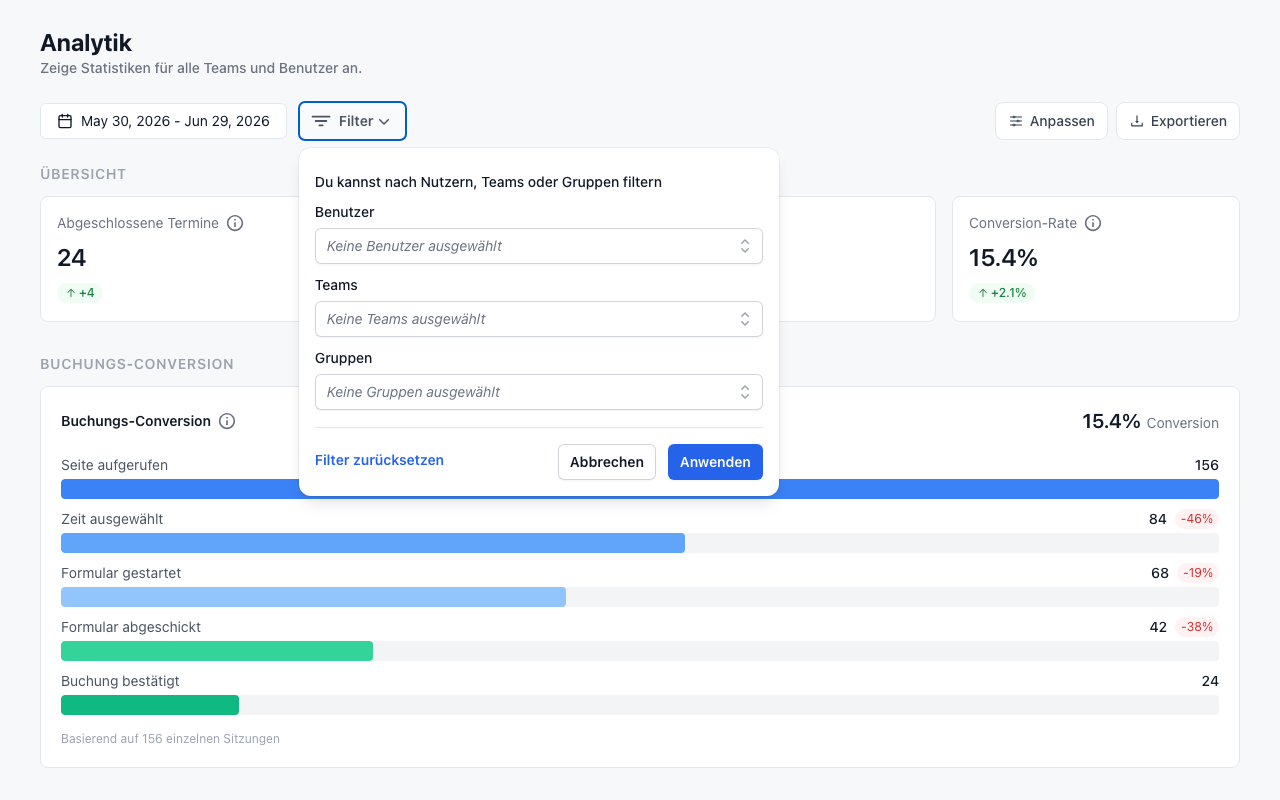
Task: Click the filter lines icon
Action: [321, 121]
